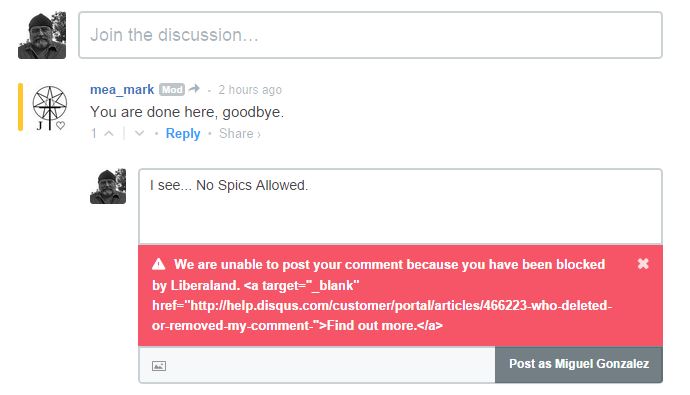Downvote mea_mark's comment
Image resolution: width=690 pixels, height=395 pixels.
[x=139, y=133]
